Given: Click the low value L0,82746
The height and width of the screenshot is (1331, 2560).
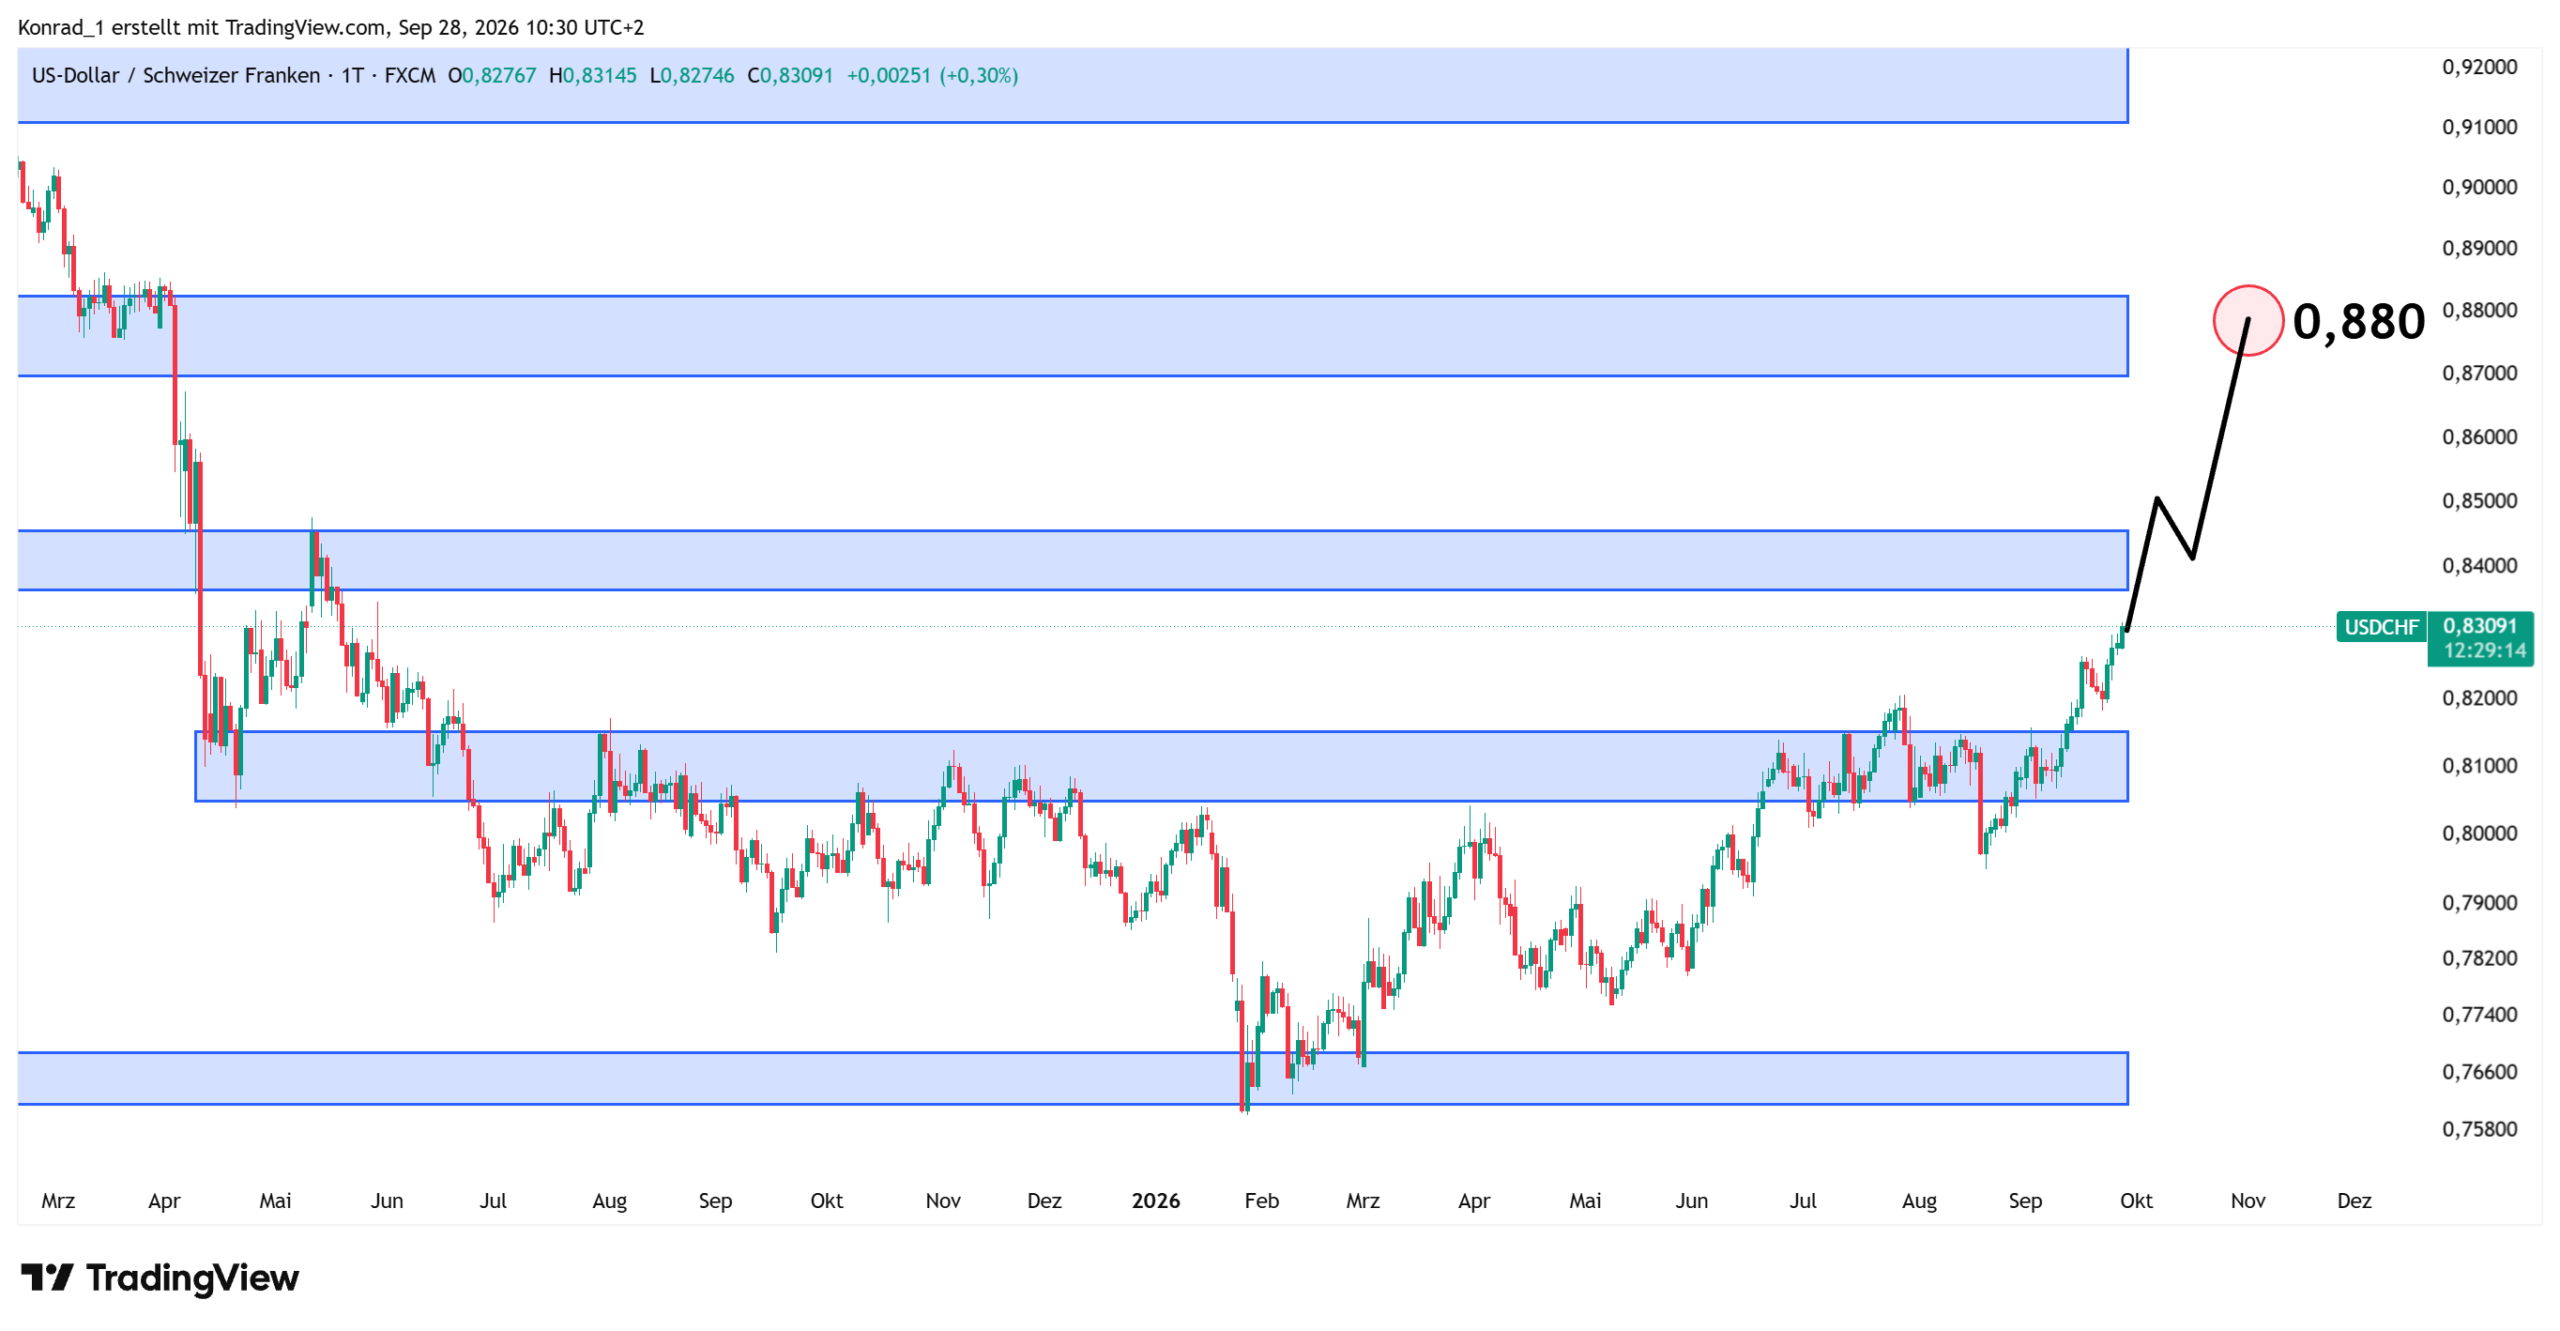Looking at the screenshot, I should (691, 75).
